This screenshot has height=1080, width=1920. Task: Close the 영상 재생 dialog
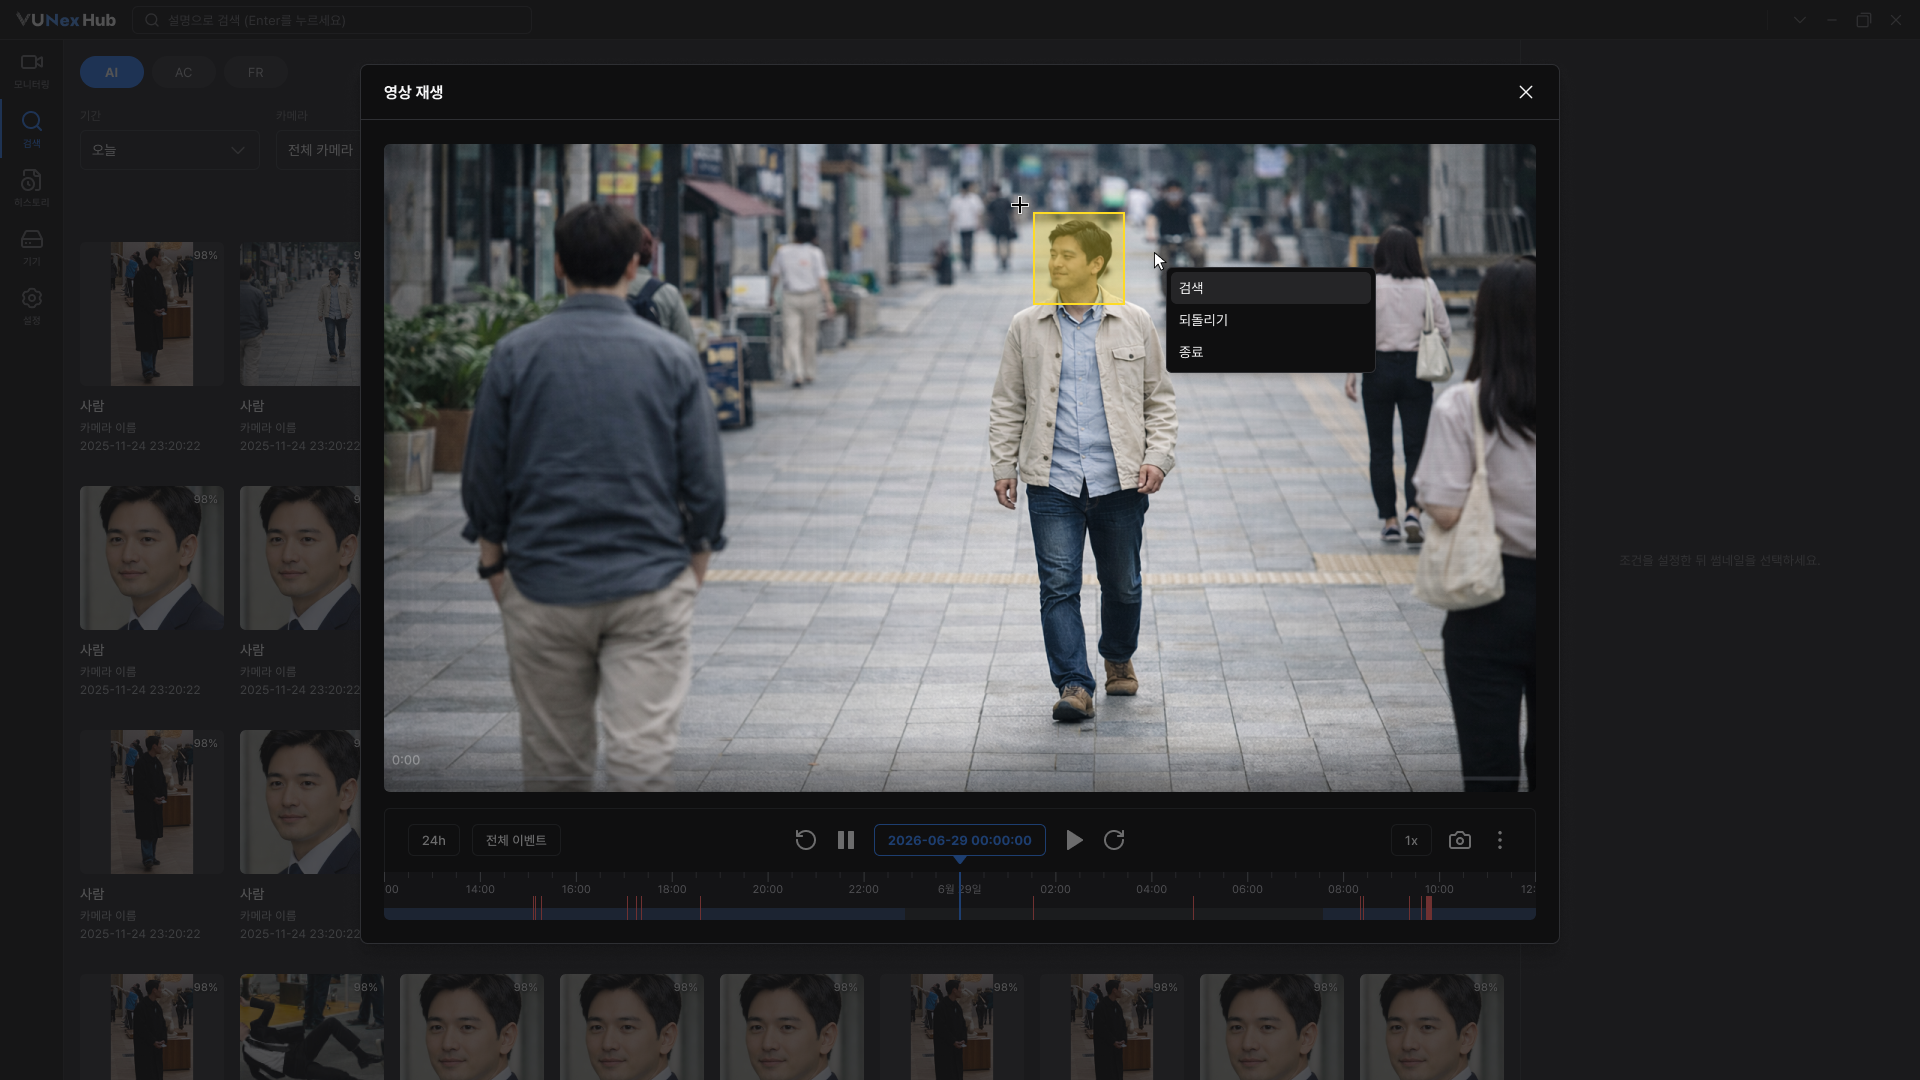tap(1526, 92)
